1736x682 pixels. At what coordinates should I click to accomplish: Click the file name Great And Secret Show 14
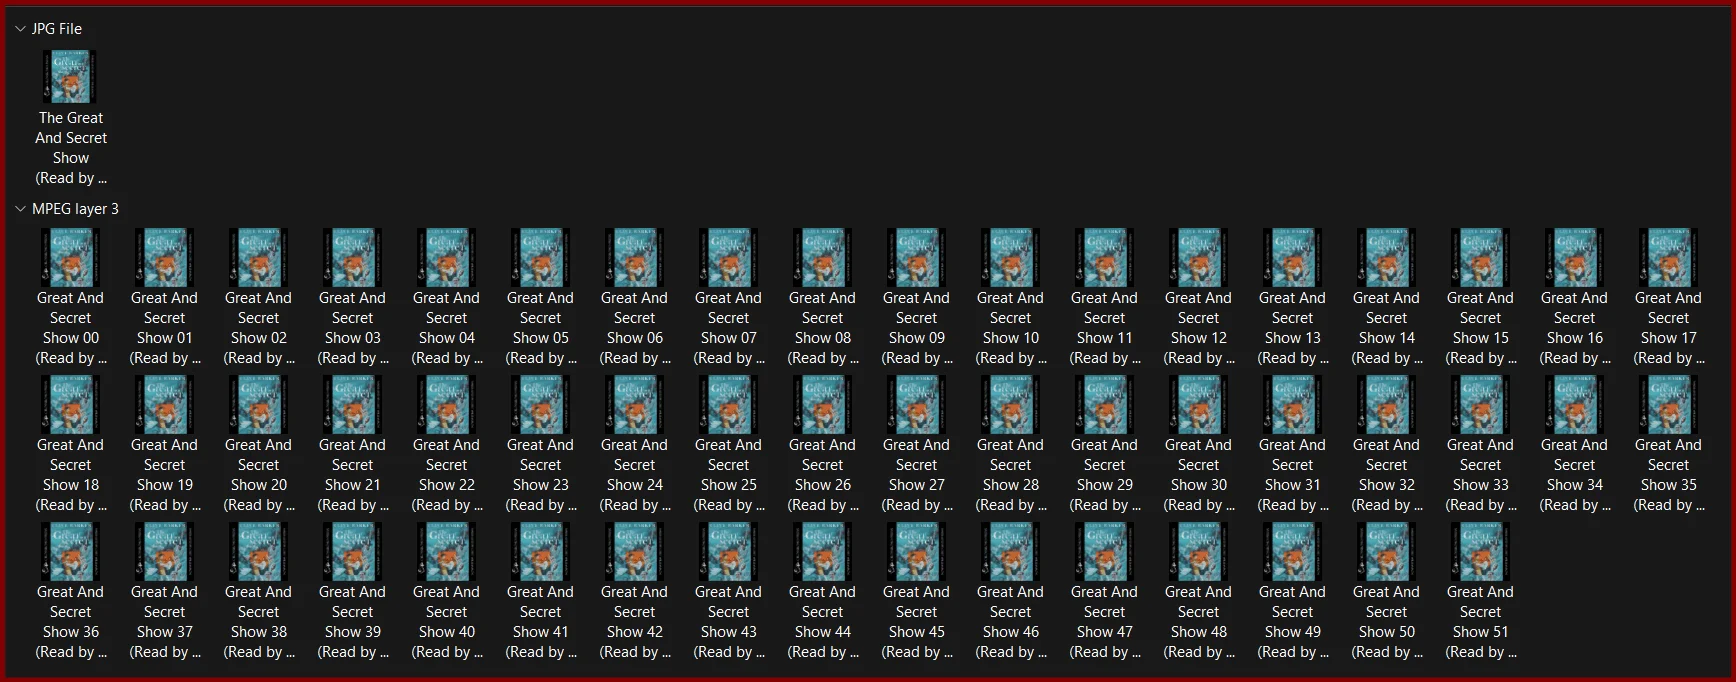(1387, 328)
